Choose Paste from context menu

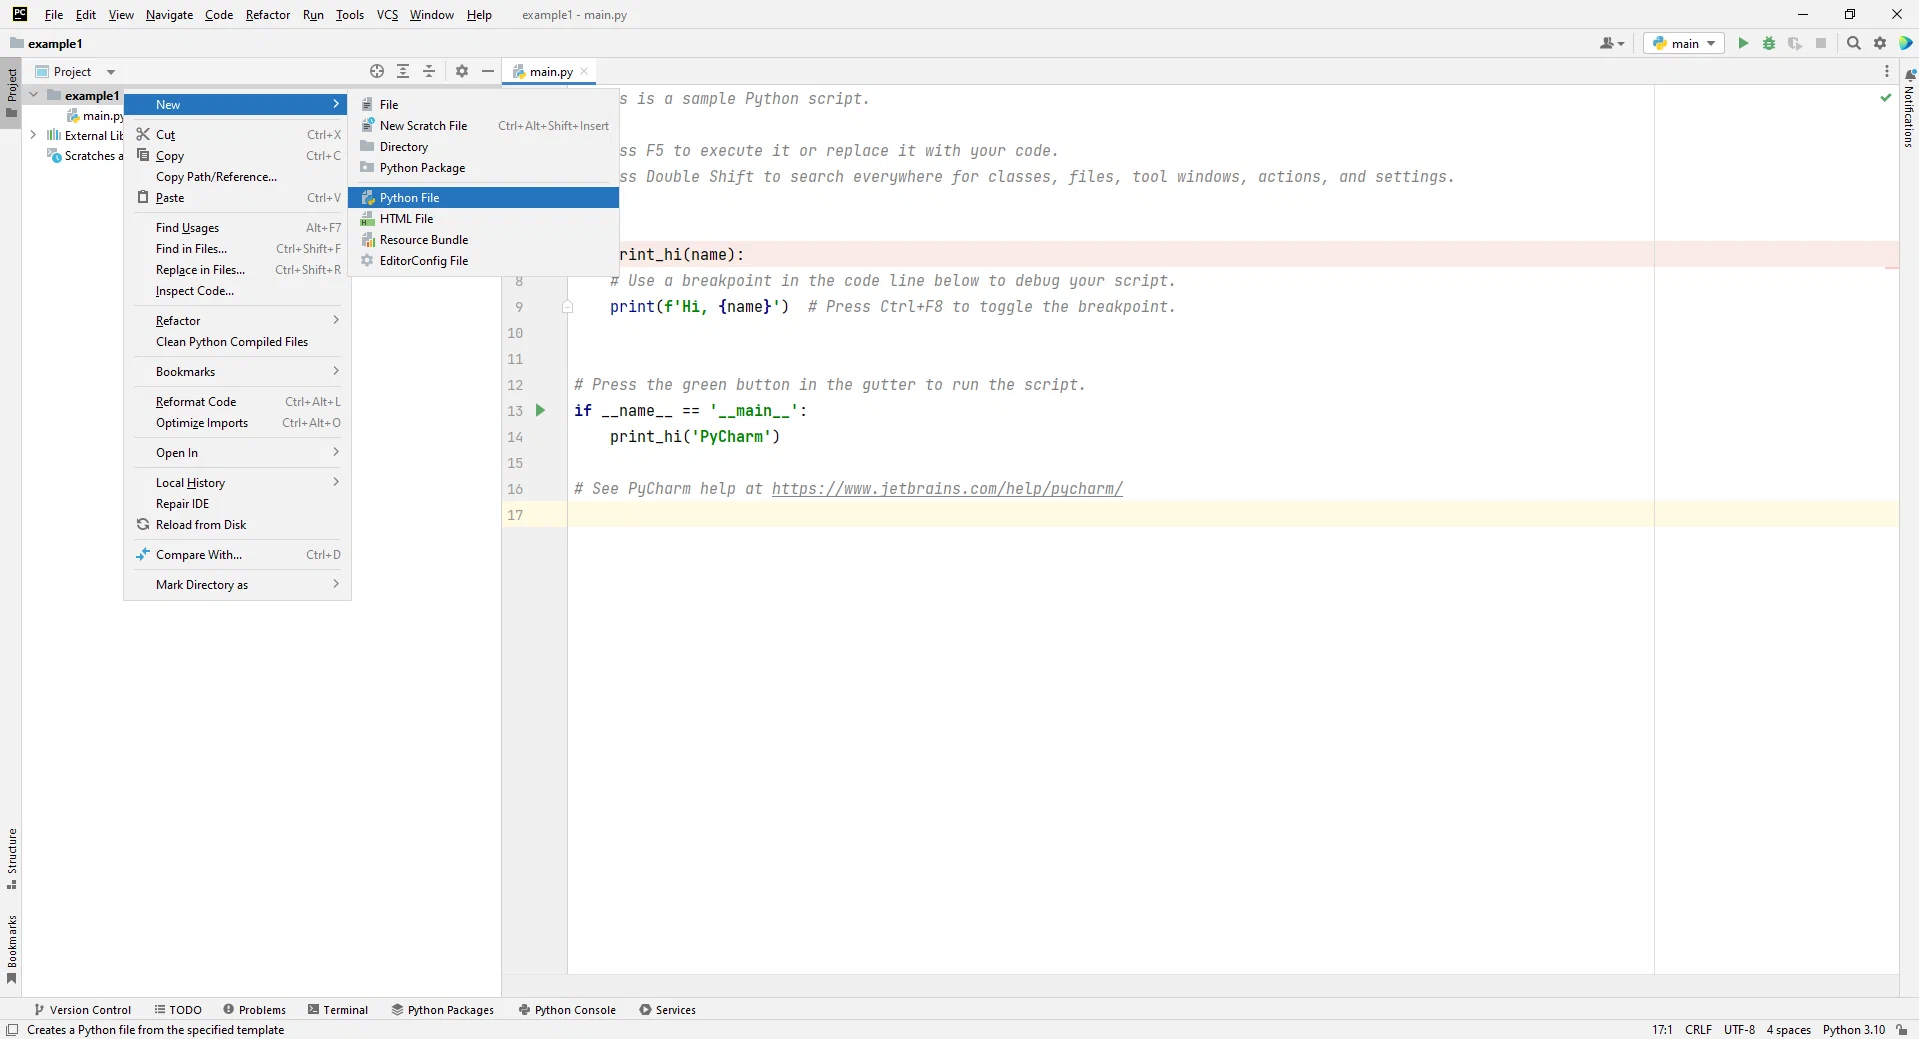point(238,198)
